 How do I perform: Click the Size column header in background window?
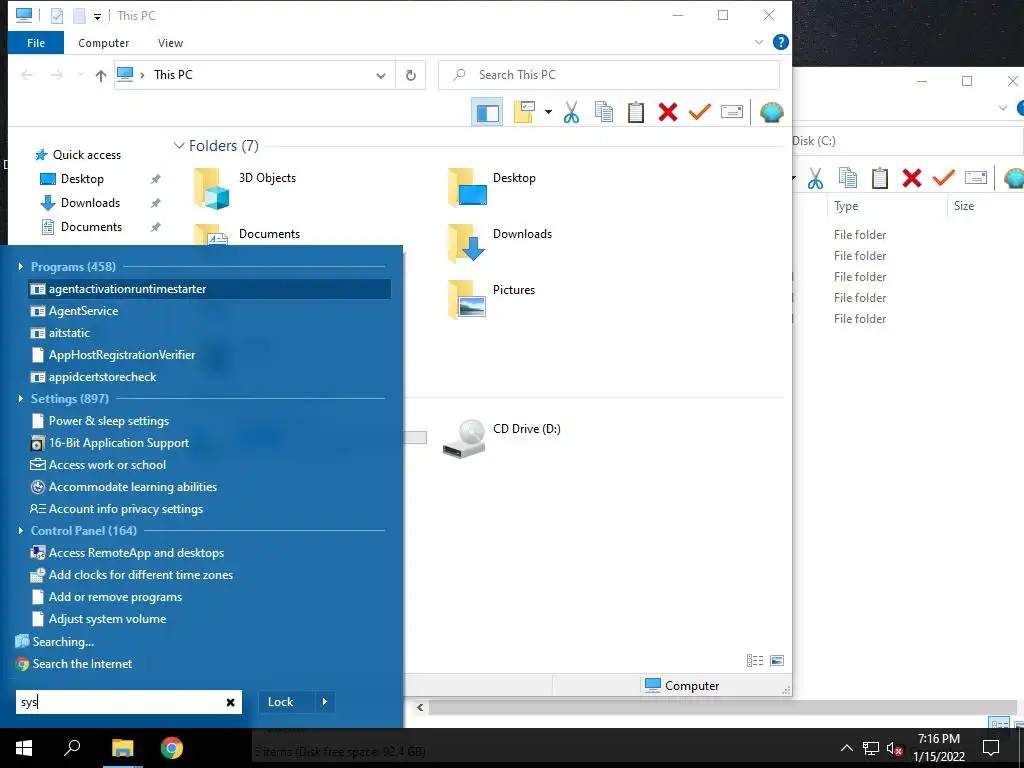(x=963, y=206)
